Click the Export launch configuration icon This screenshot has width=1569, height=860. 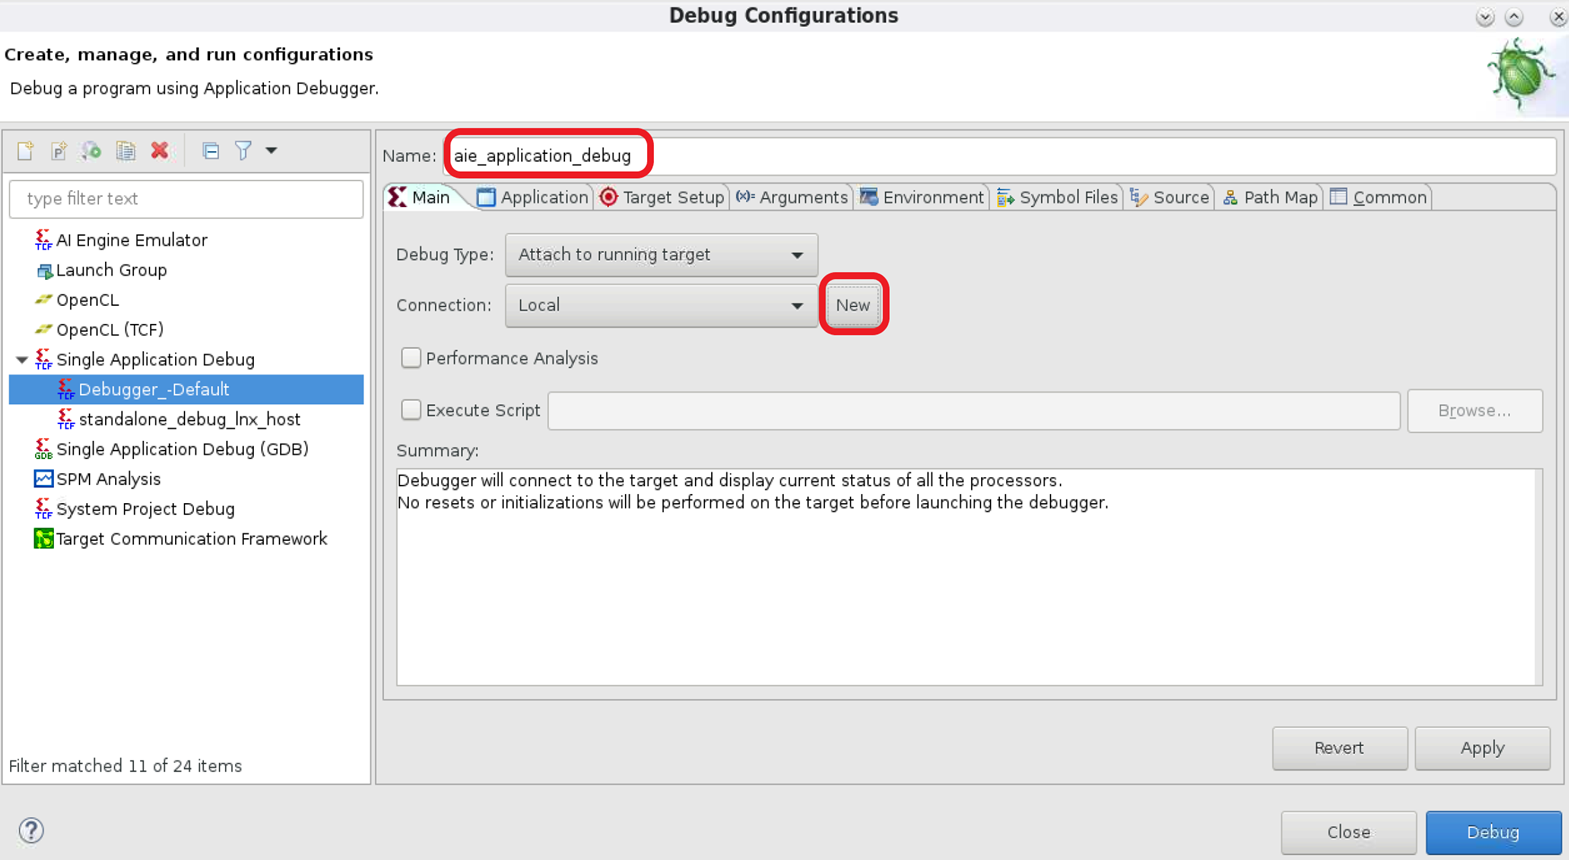click(92, 151)
